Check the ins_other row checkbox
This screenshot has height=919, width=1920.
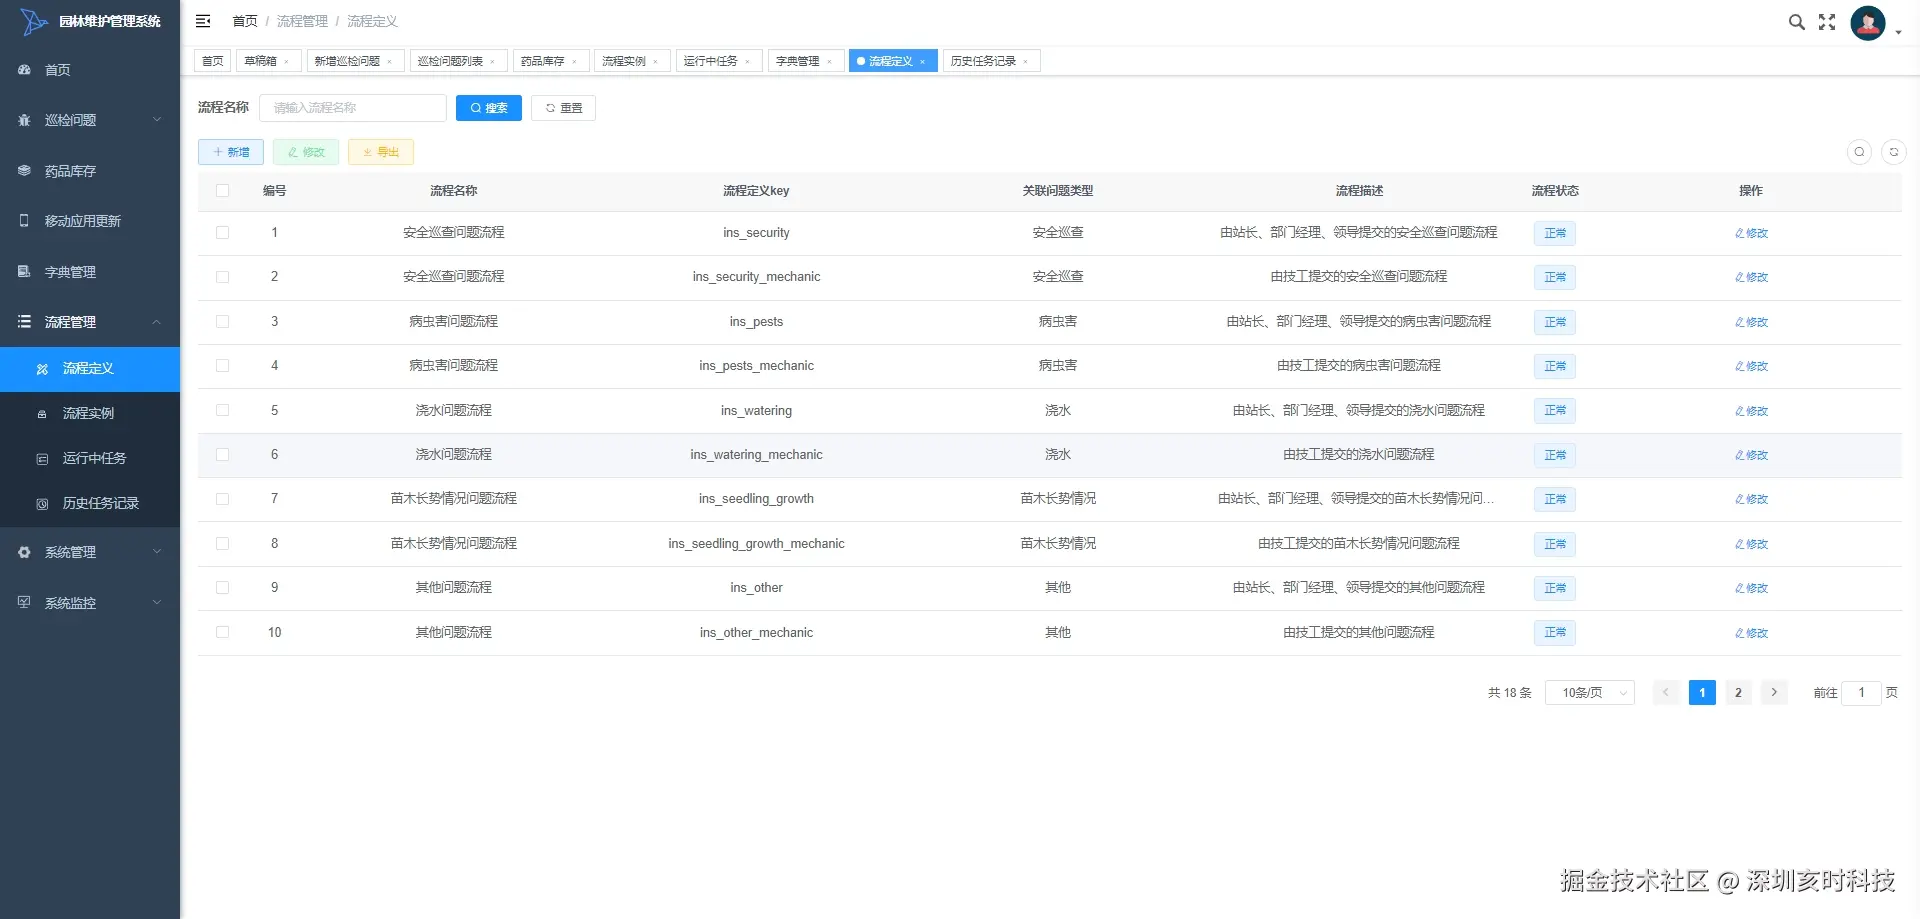222,588
